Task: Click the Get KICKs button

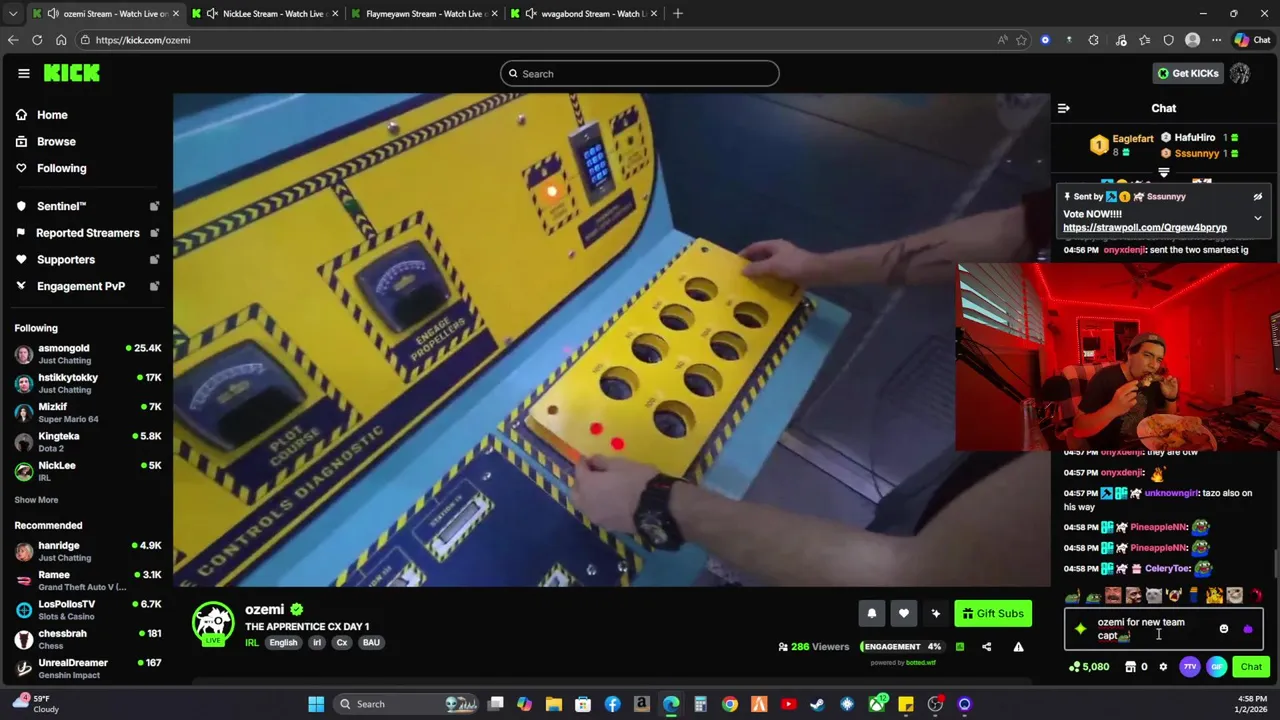Action: coord(1188,73)
